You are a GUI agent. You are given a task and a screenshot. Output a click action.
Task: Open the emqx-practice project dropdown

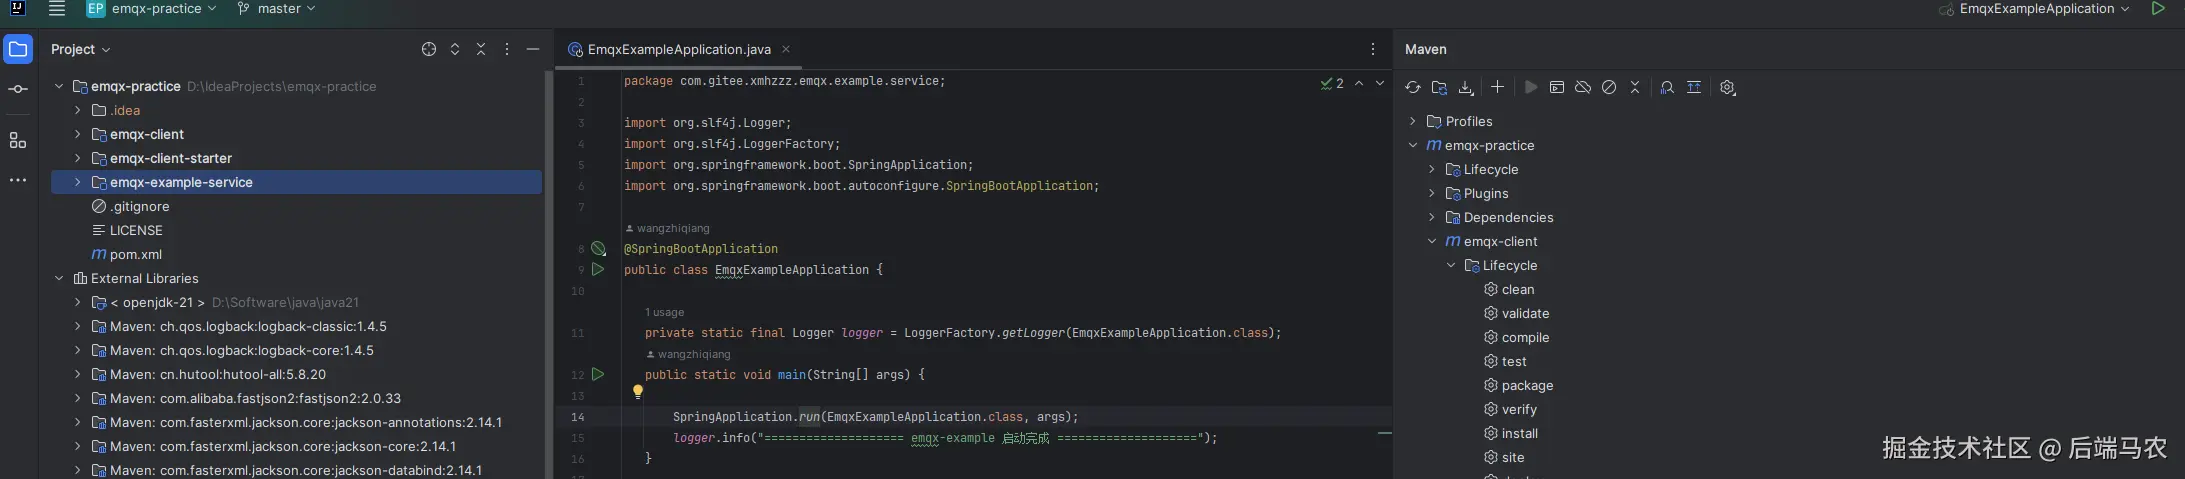click(x=151, y=9)
